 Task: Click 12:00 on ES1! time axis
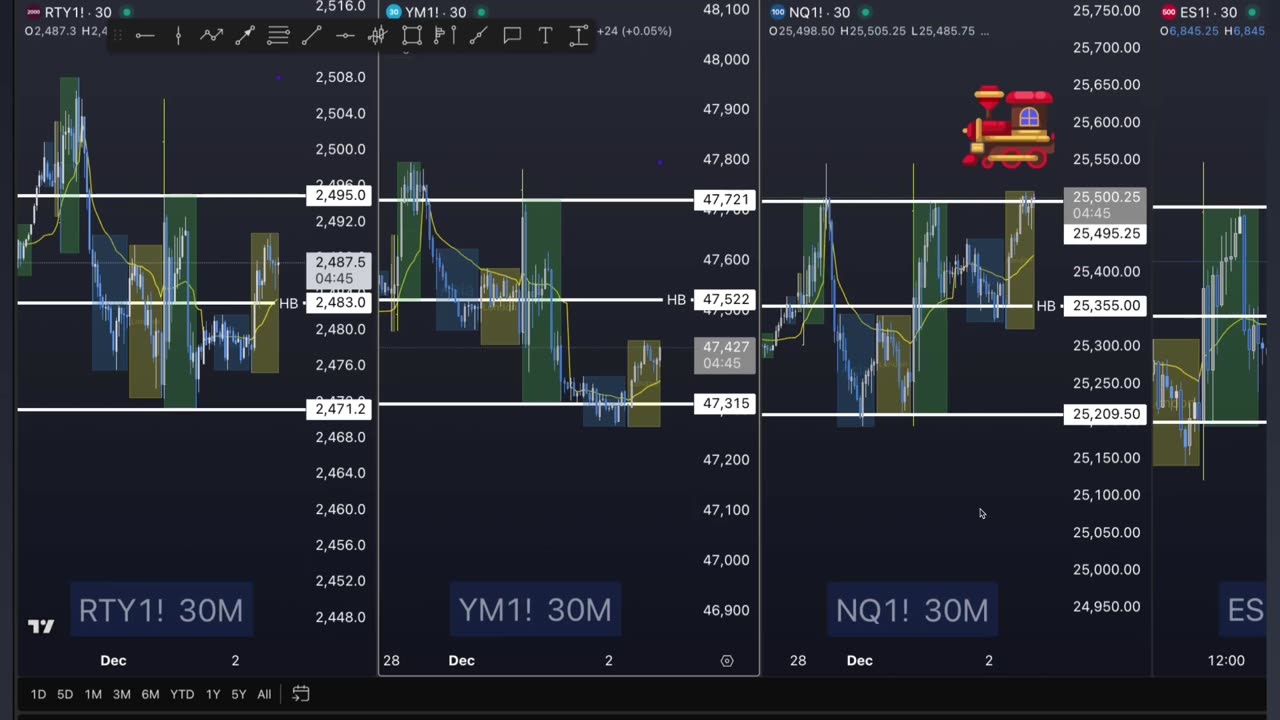coord(1226,660)
